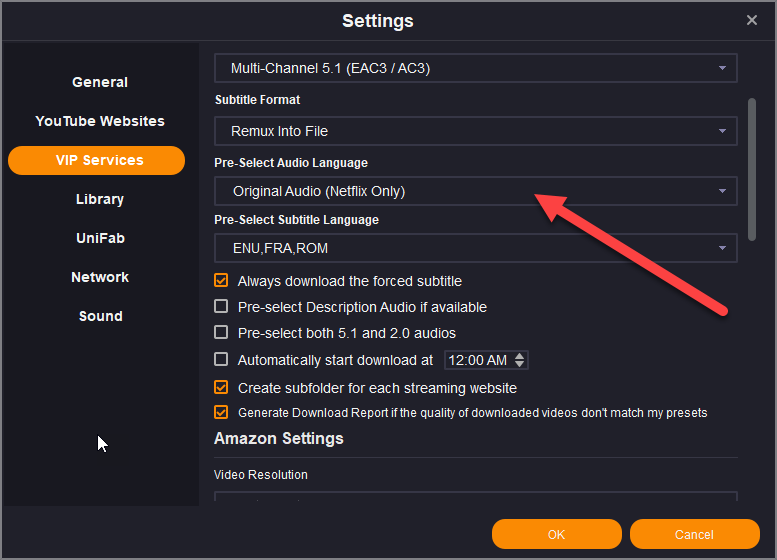Open the Network settings section
The image size is (777, 560).
(x=100, y=277)
